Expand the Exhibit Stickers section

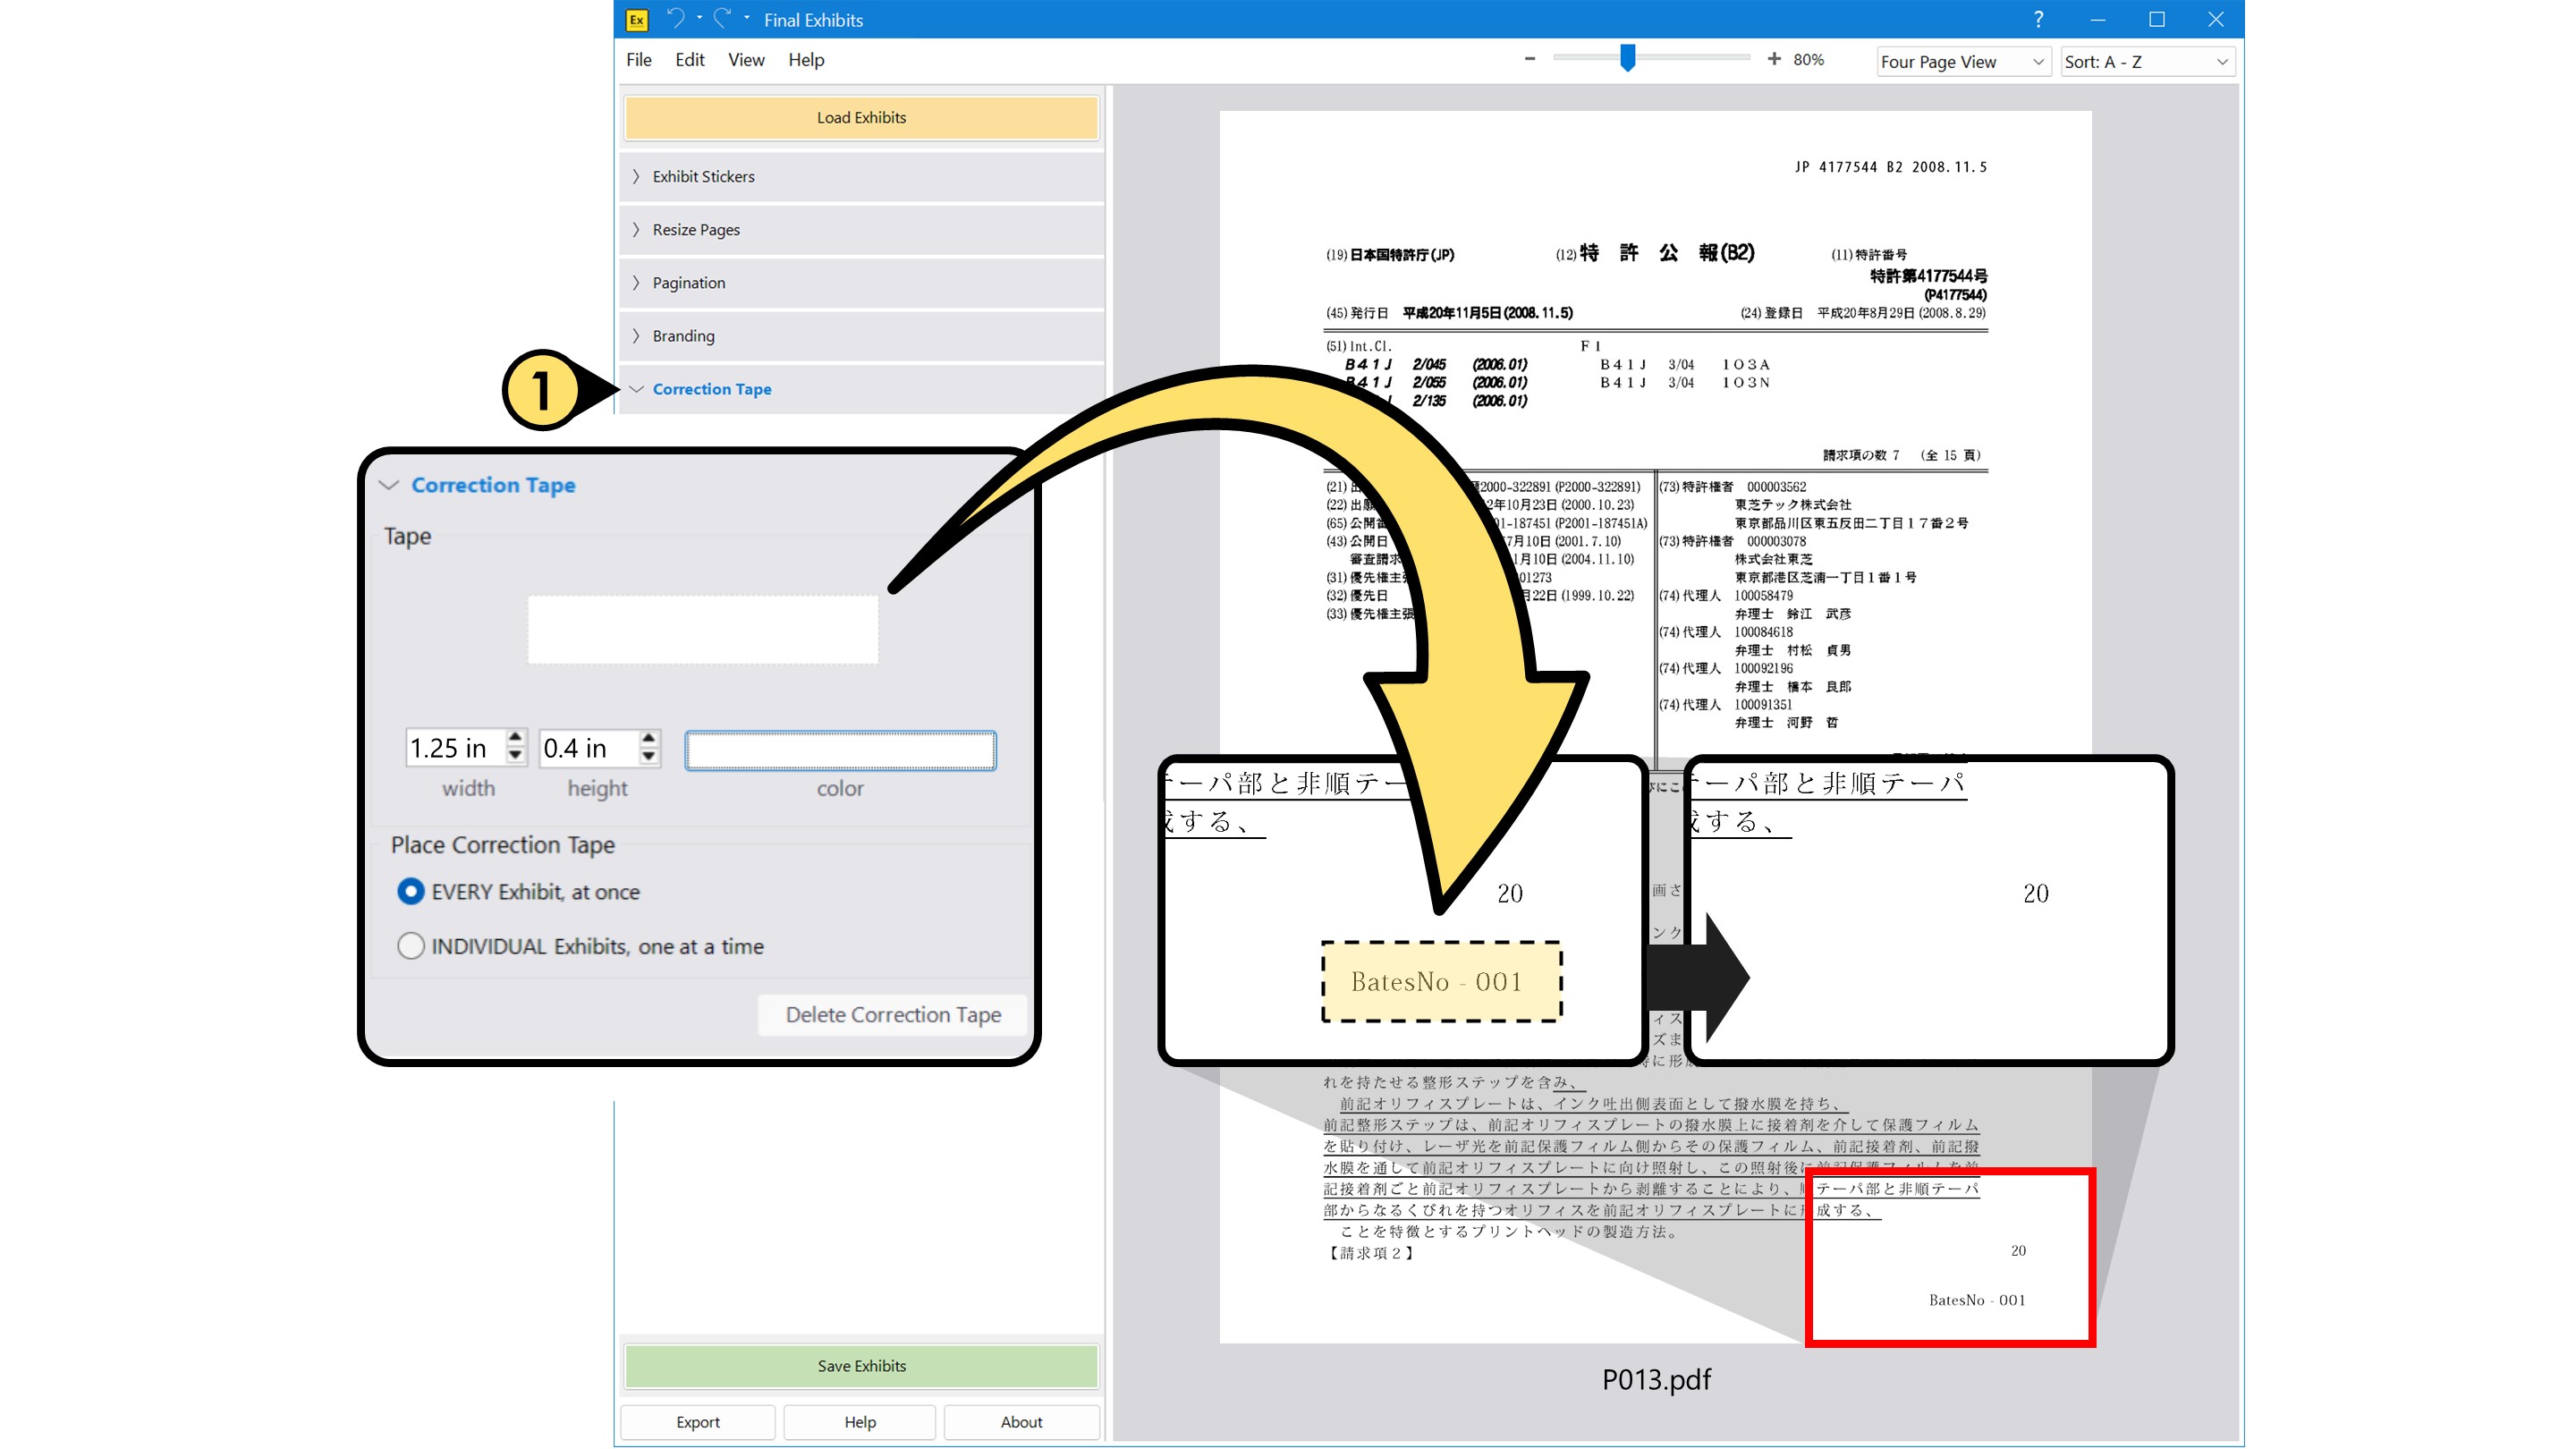click(703, 176)
